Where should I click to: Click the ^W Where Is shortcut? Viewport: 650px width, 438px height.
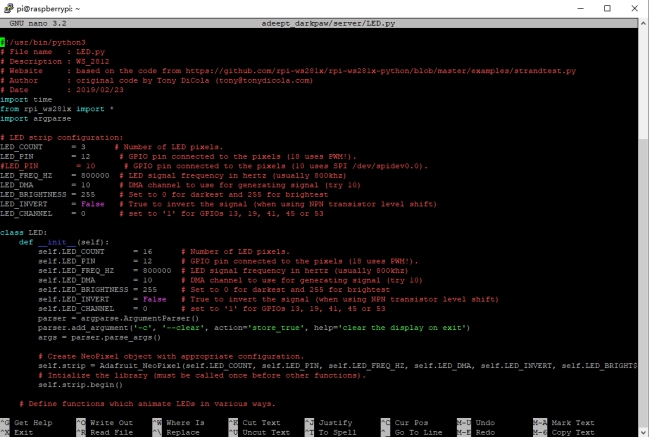[x=179, y=423]
